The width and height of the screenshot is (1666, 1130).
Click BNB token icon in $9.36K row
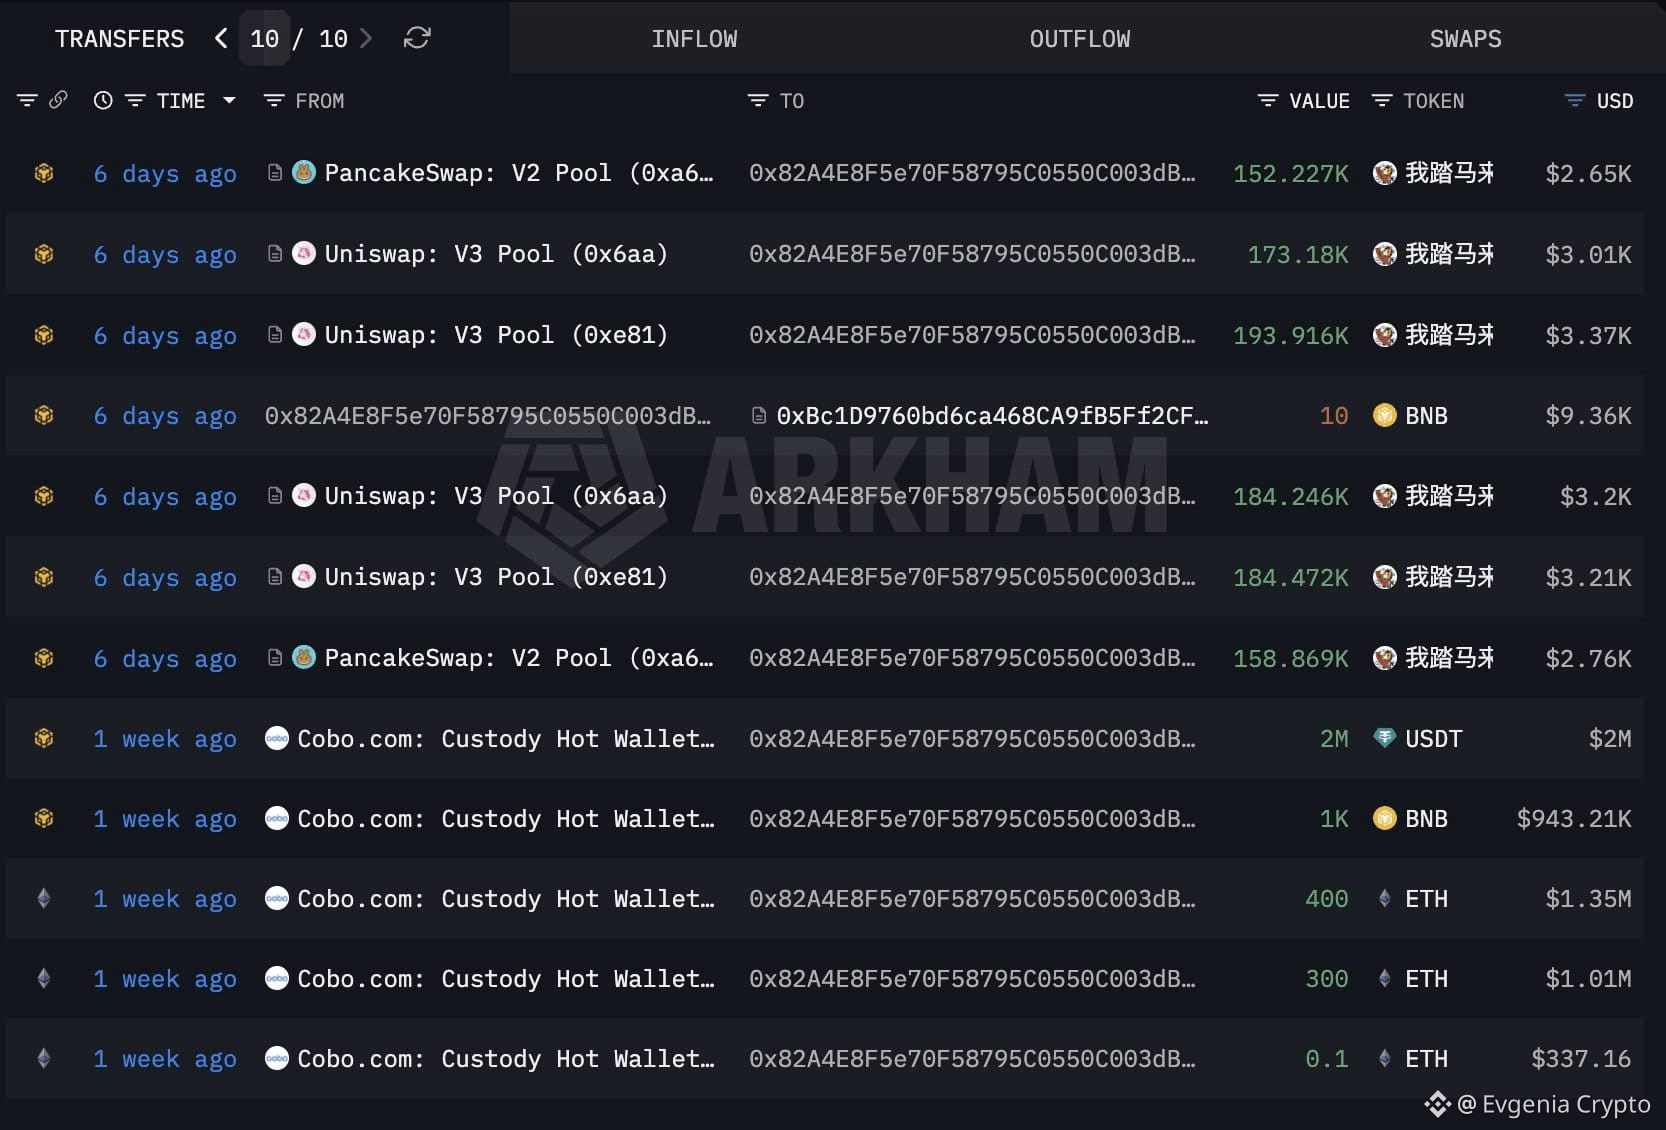(1384, 415)
